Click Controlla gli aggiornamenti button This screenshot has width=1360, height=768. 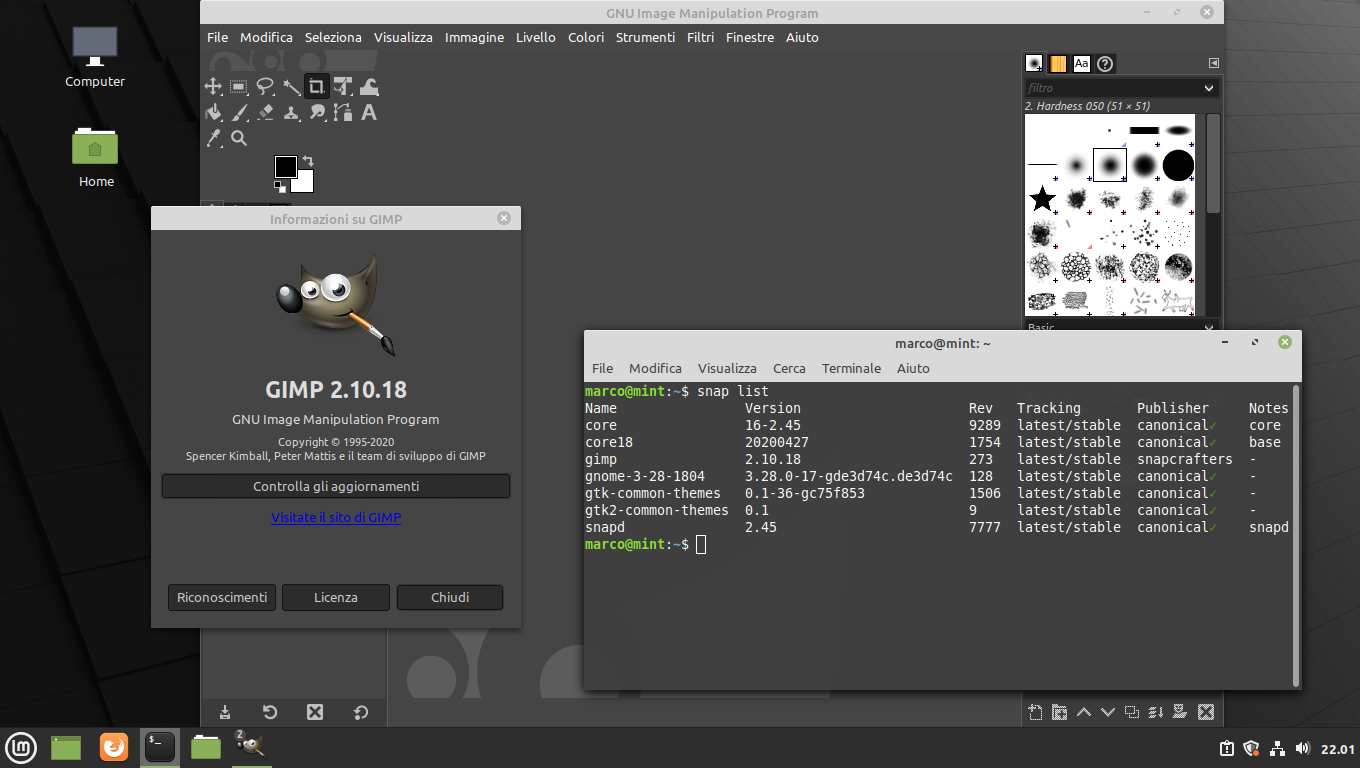coord(336,486)
